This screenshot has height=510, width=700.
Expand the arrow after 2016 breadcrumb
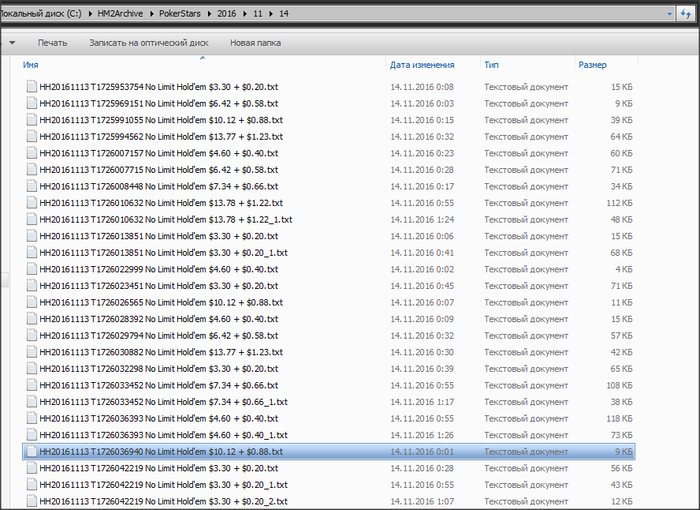click(245, 14)
